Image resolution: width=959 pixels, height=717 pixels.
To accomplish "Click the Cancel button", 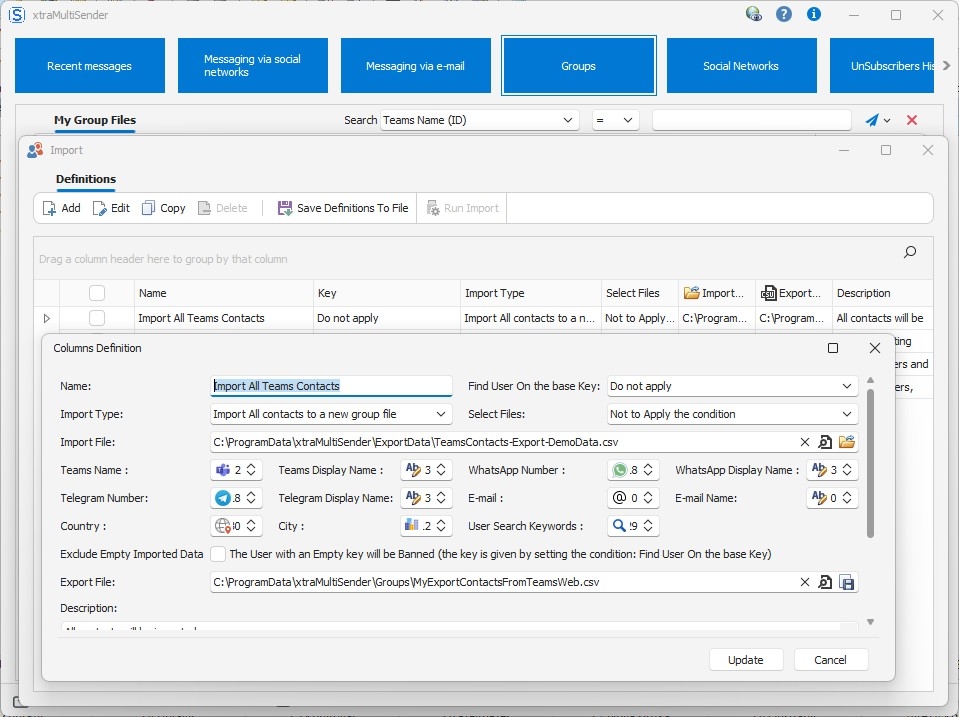I will 831,659.
